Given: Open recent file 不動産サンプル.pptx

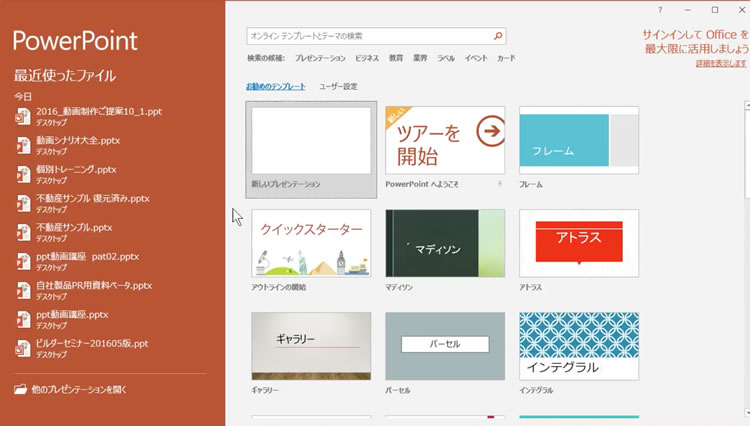Looking at the screenshot, I should pyautogui.click(x=74, y=228).
